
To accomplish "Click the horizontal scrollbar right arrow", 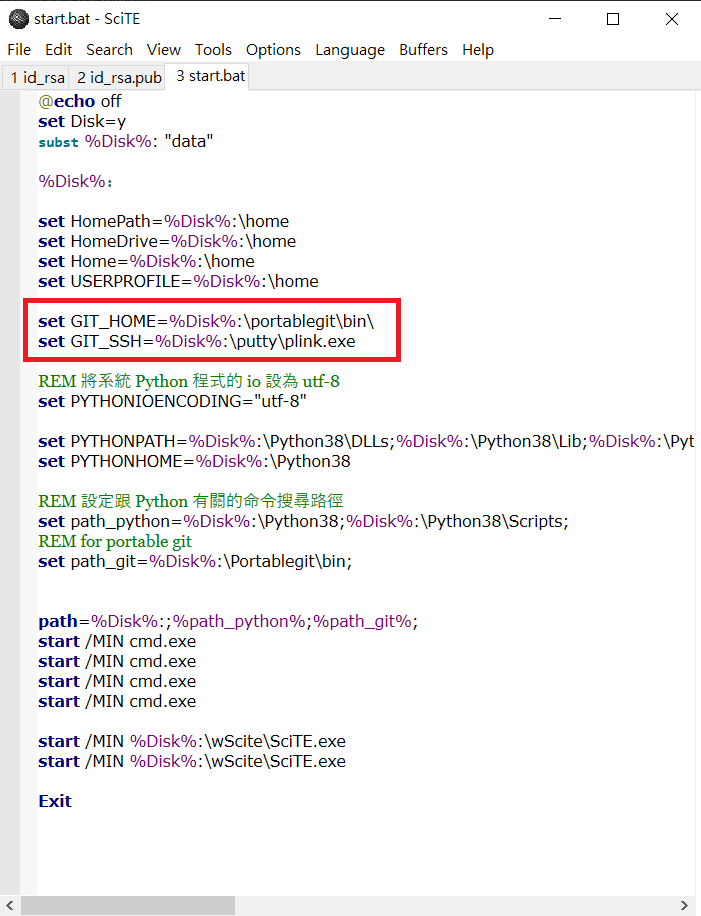I will coord(684,905).
